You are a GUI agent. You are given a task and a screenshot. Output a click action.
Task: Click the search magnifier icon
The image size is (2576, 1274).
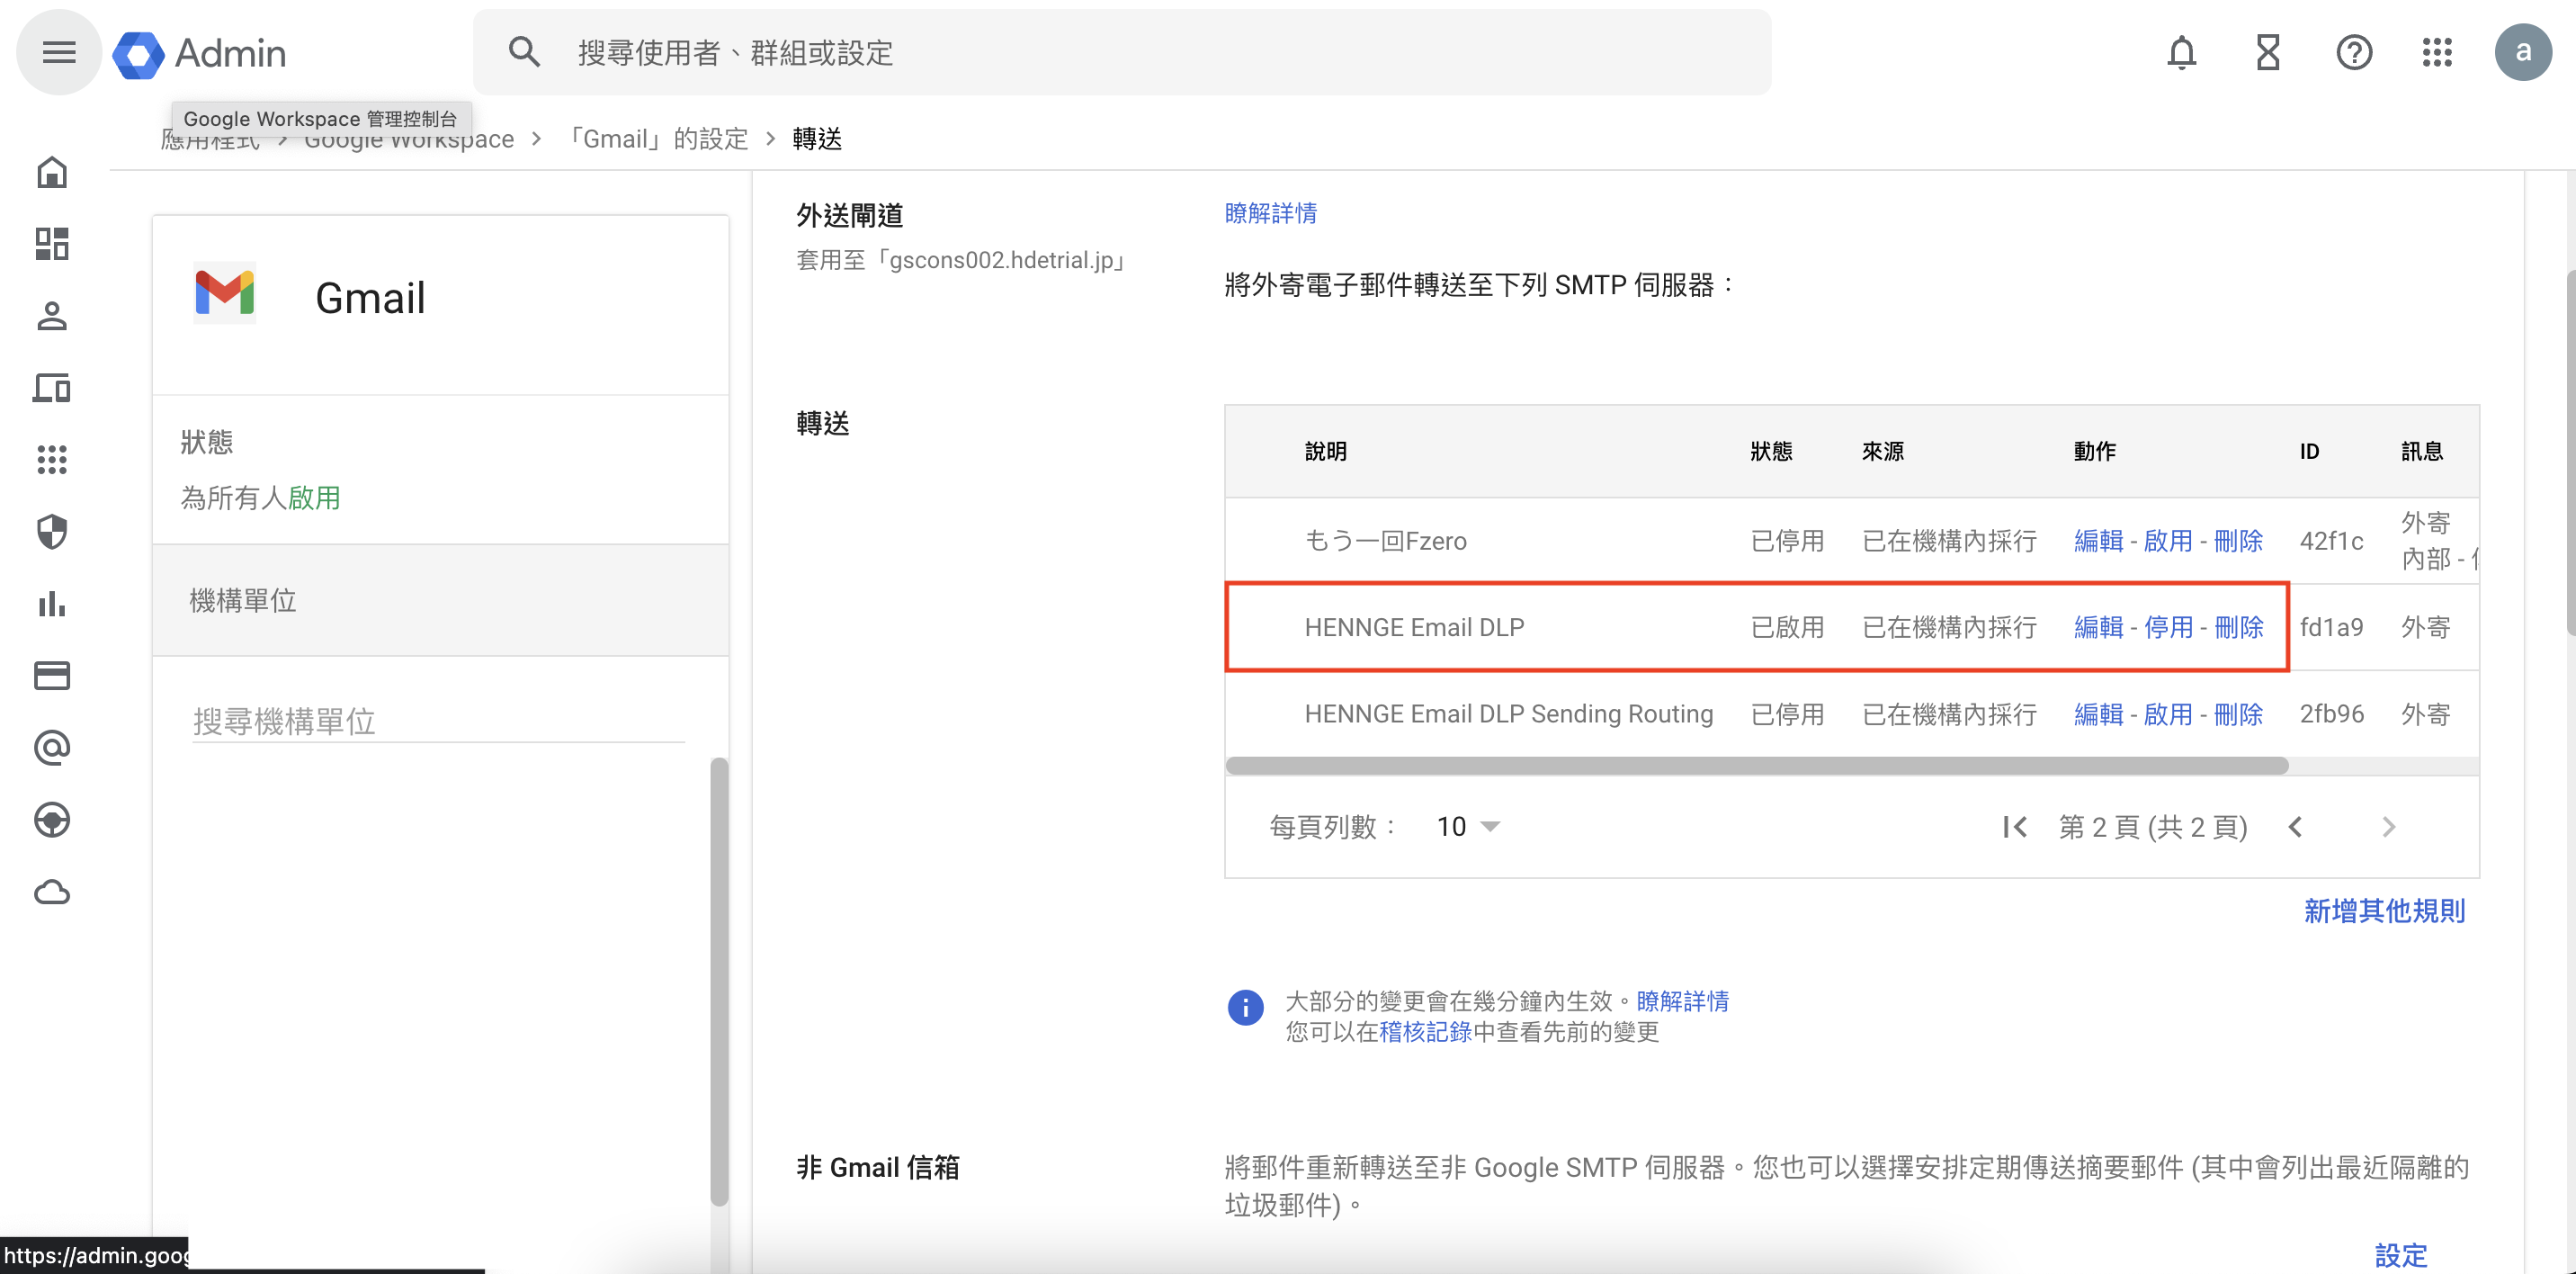click(x=524, y=52)
